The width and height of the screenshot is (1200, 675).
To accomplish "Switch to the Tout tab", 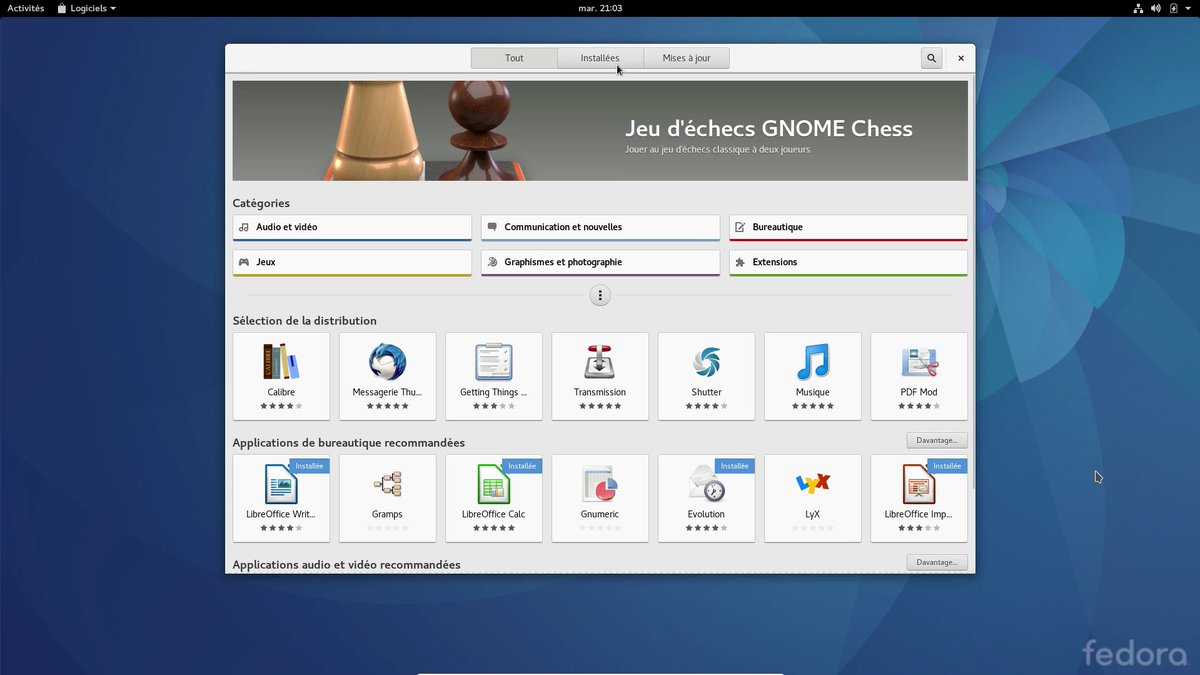I will [x=514, y=58].
